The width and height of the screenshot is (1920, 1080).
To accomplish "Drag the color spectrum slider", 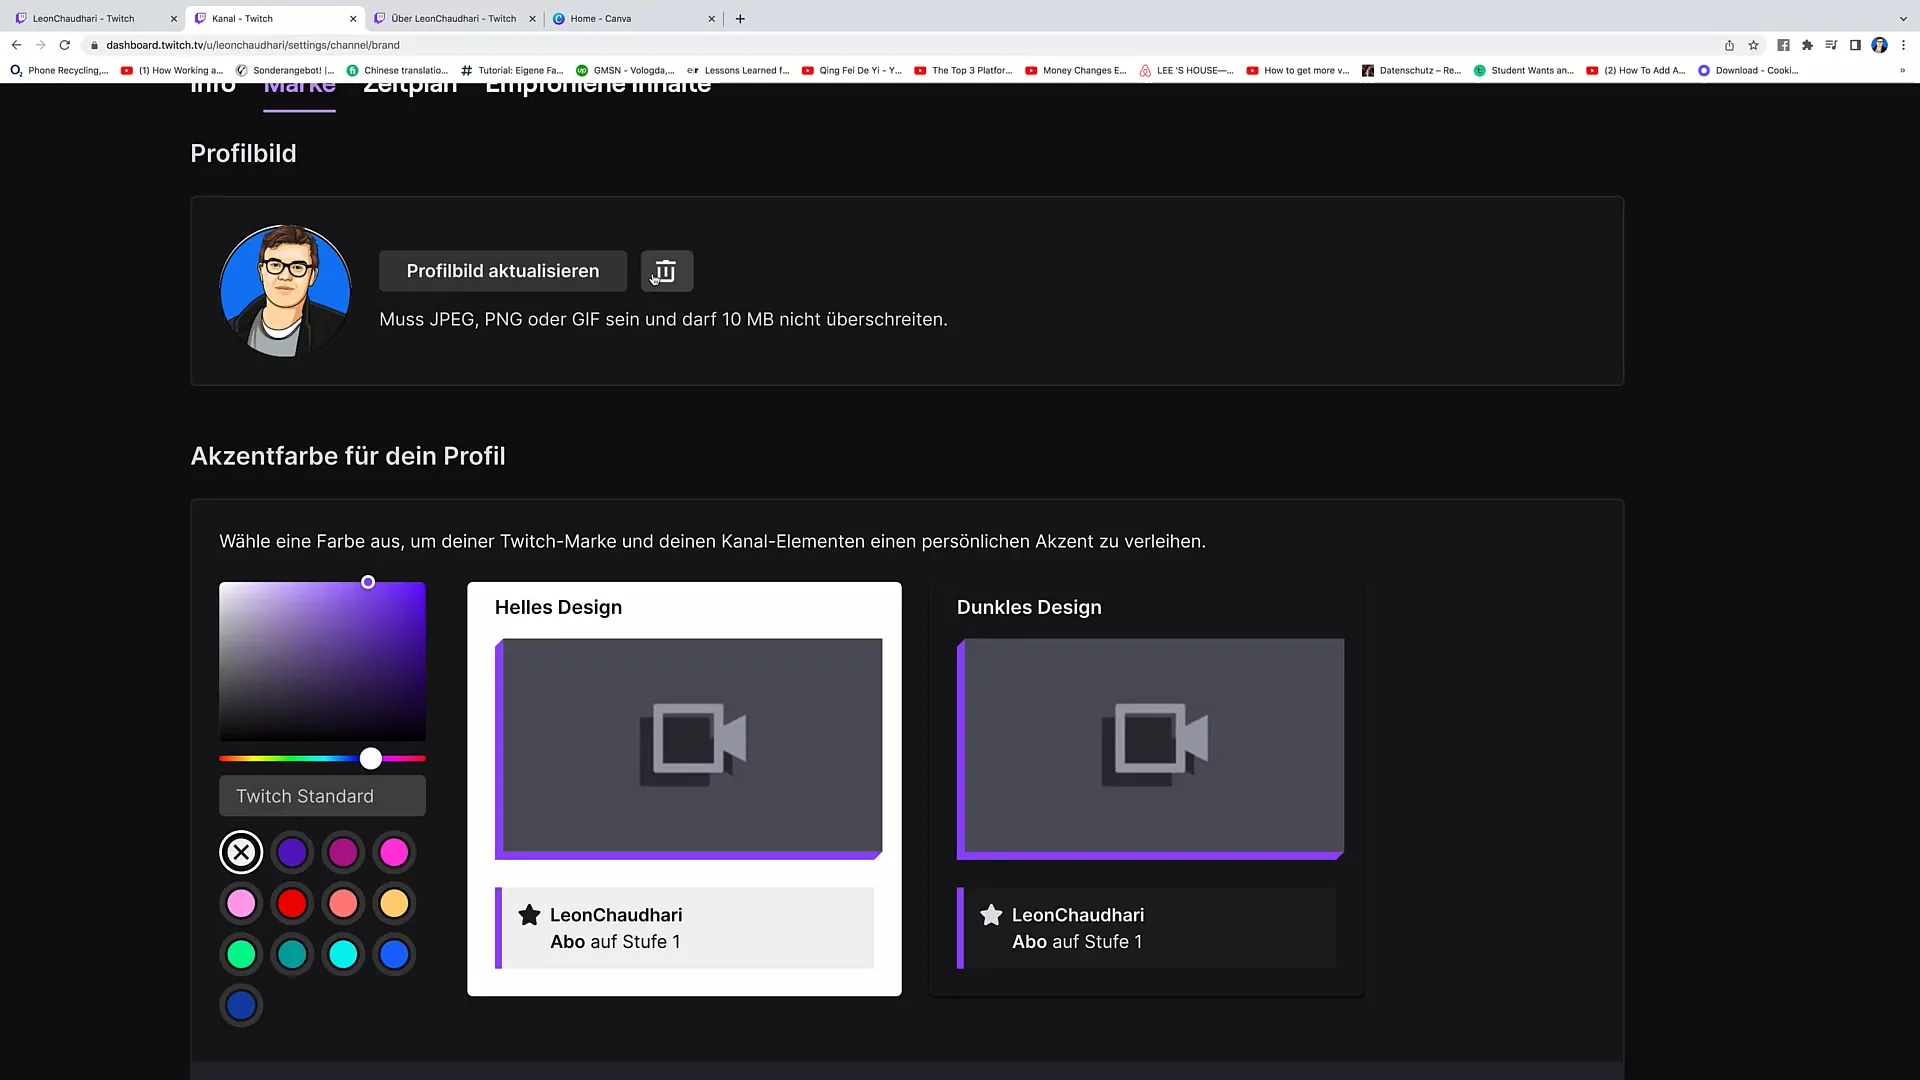I will pyautogui.click(x=371, y=758).
